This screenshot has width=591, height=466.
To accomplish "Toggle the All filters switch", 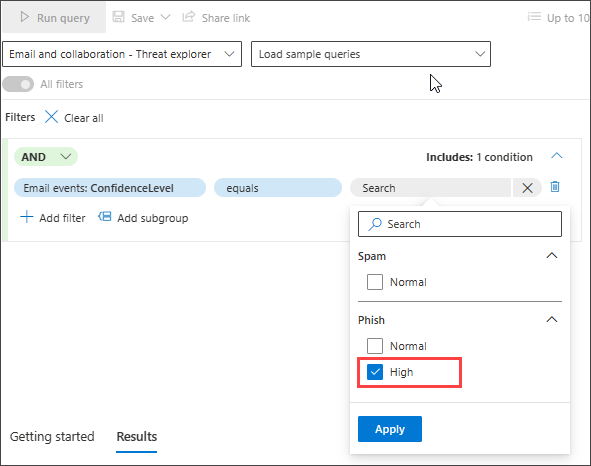I will click(x=18, y=84).
